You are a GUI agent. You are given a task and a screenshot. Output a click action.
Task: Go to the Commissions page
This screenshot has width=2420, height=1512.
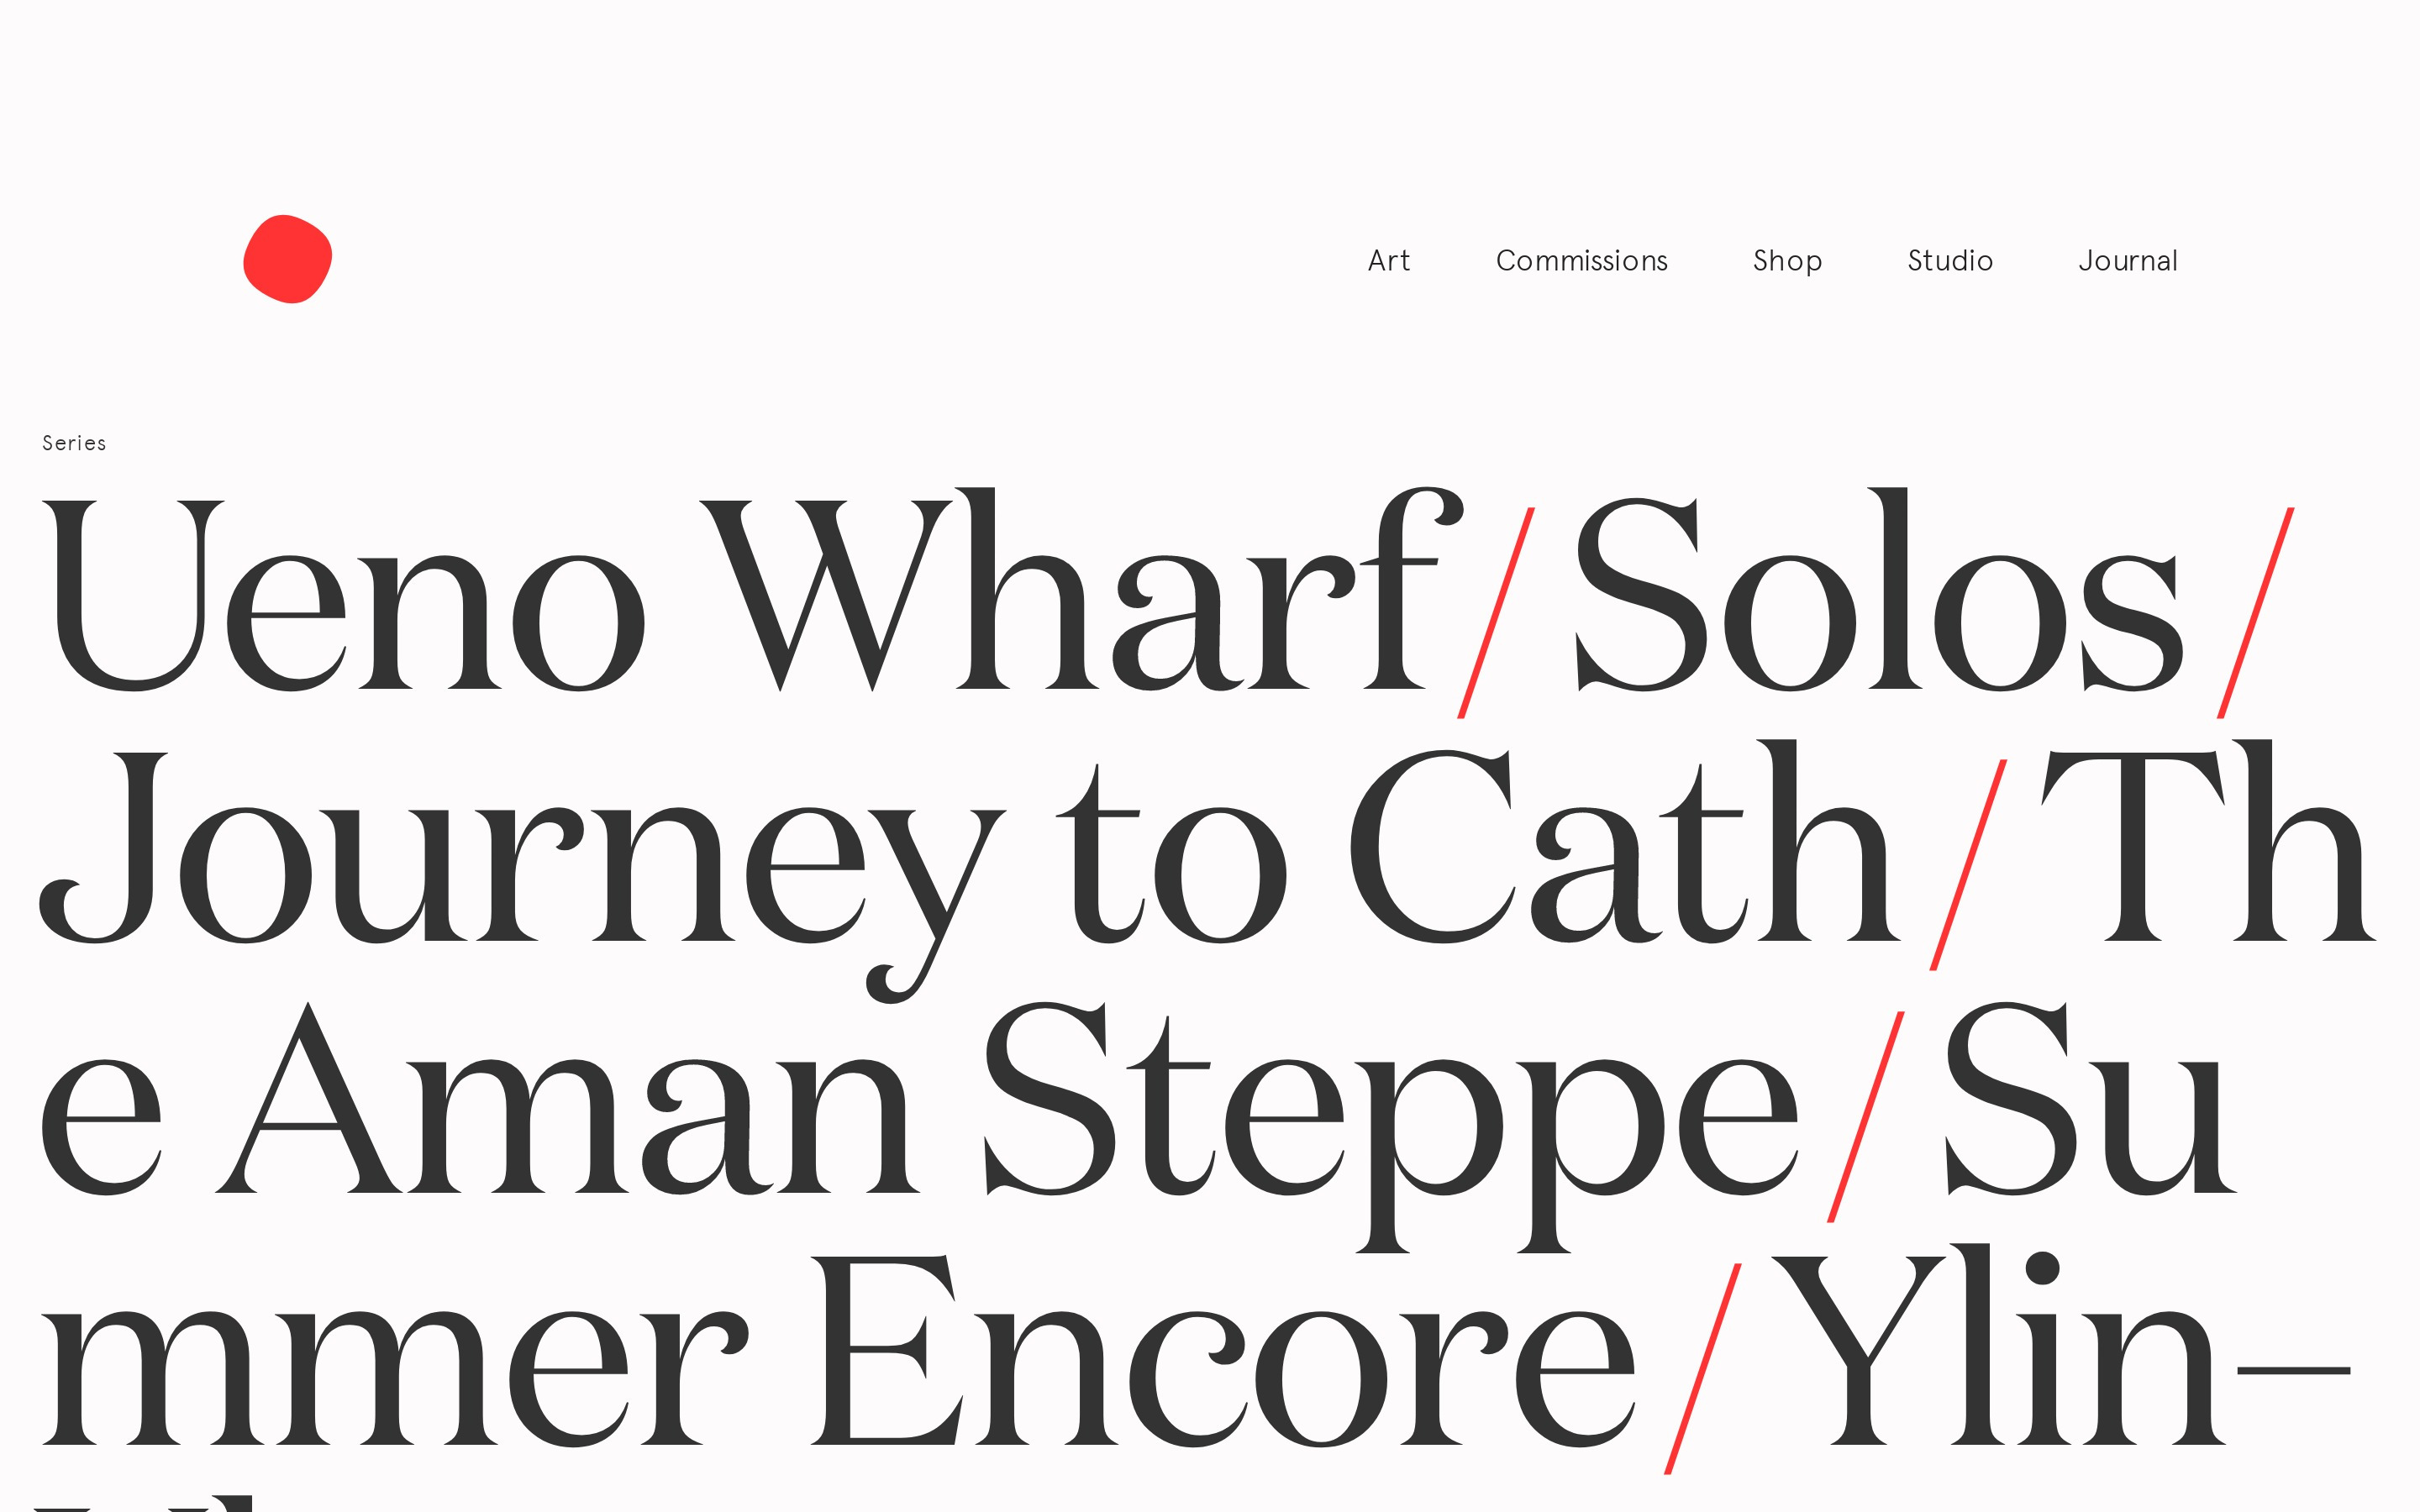[x=1581, y=261]
